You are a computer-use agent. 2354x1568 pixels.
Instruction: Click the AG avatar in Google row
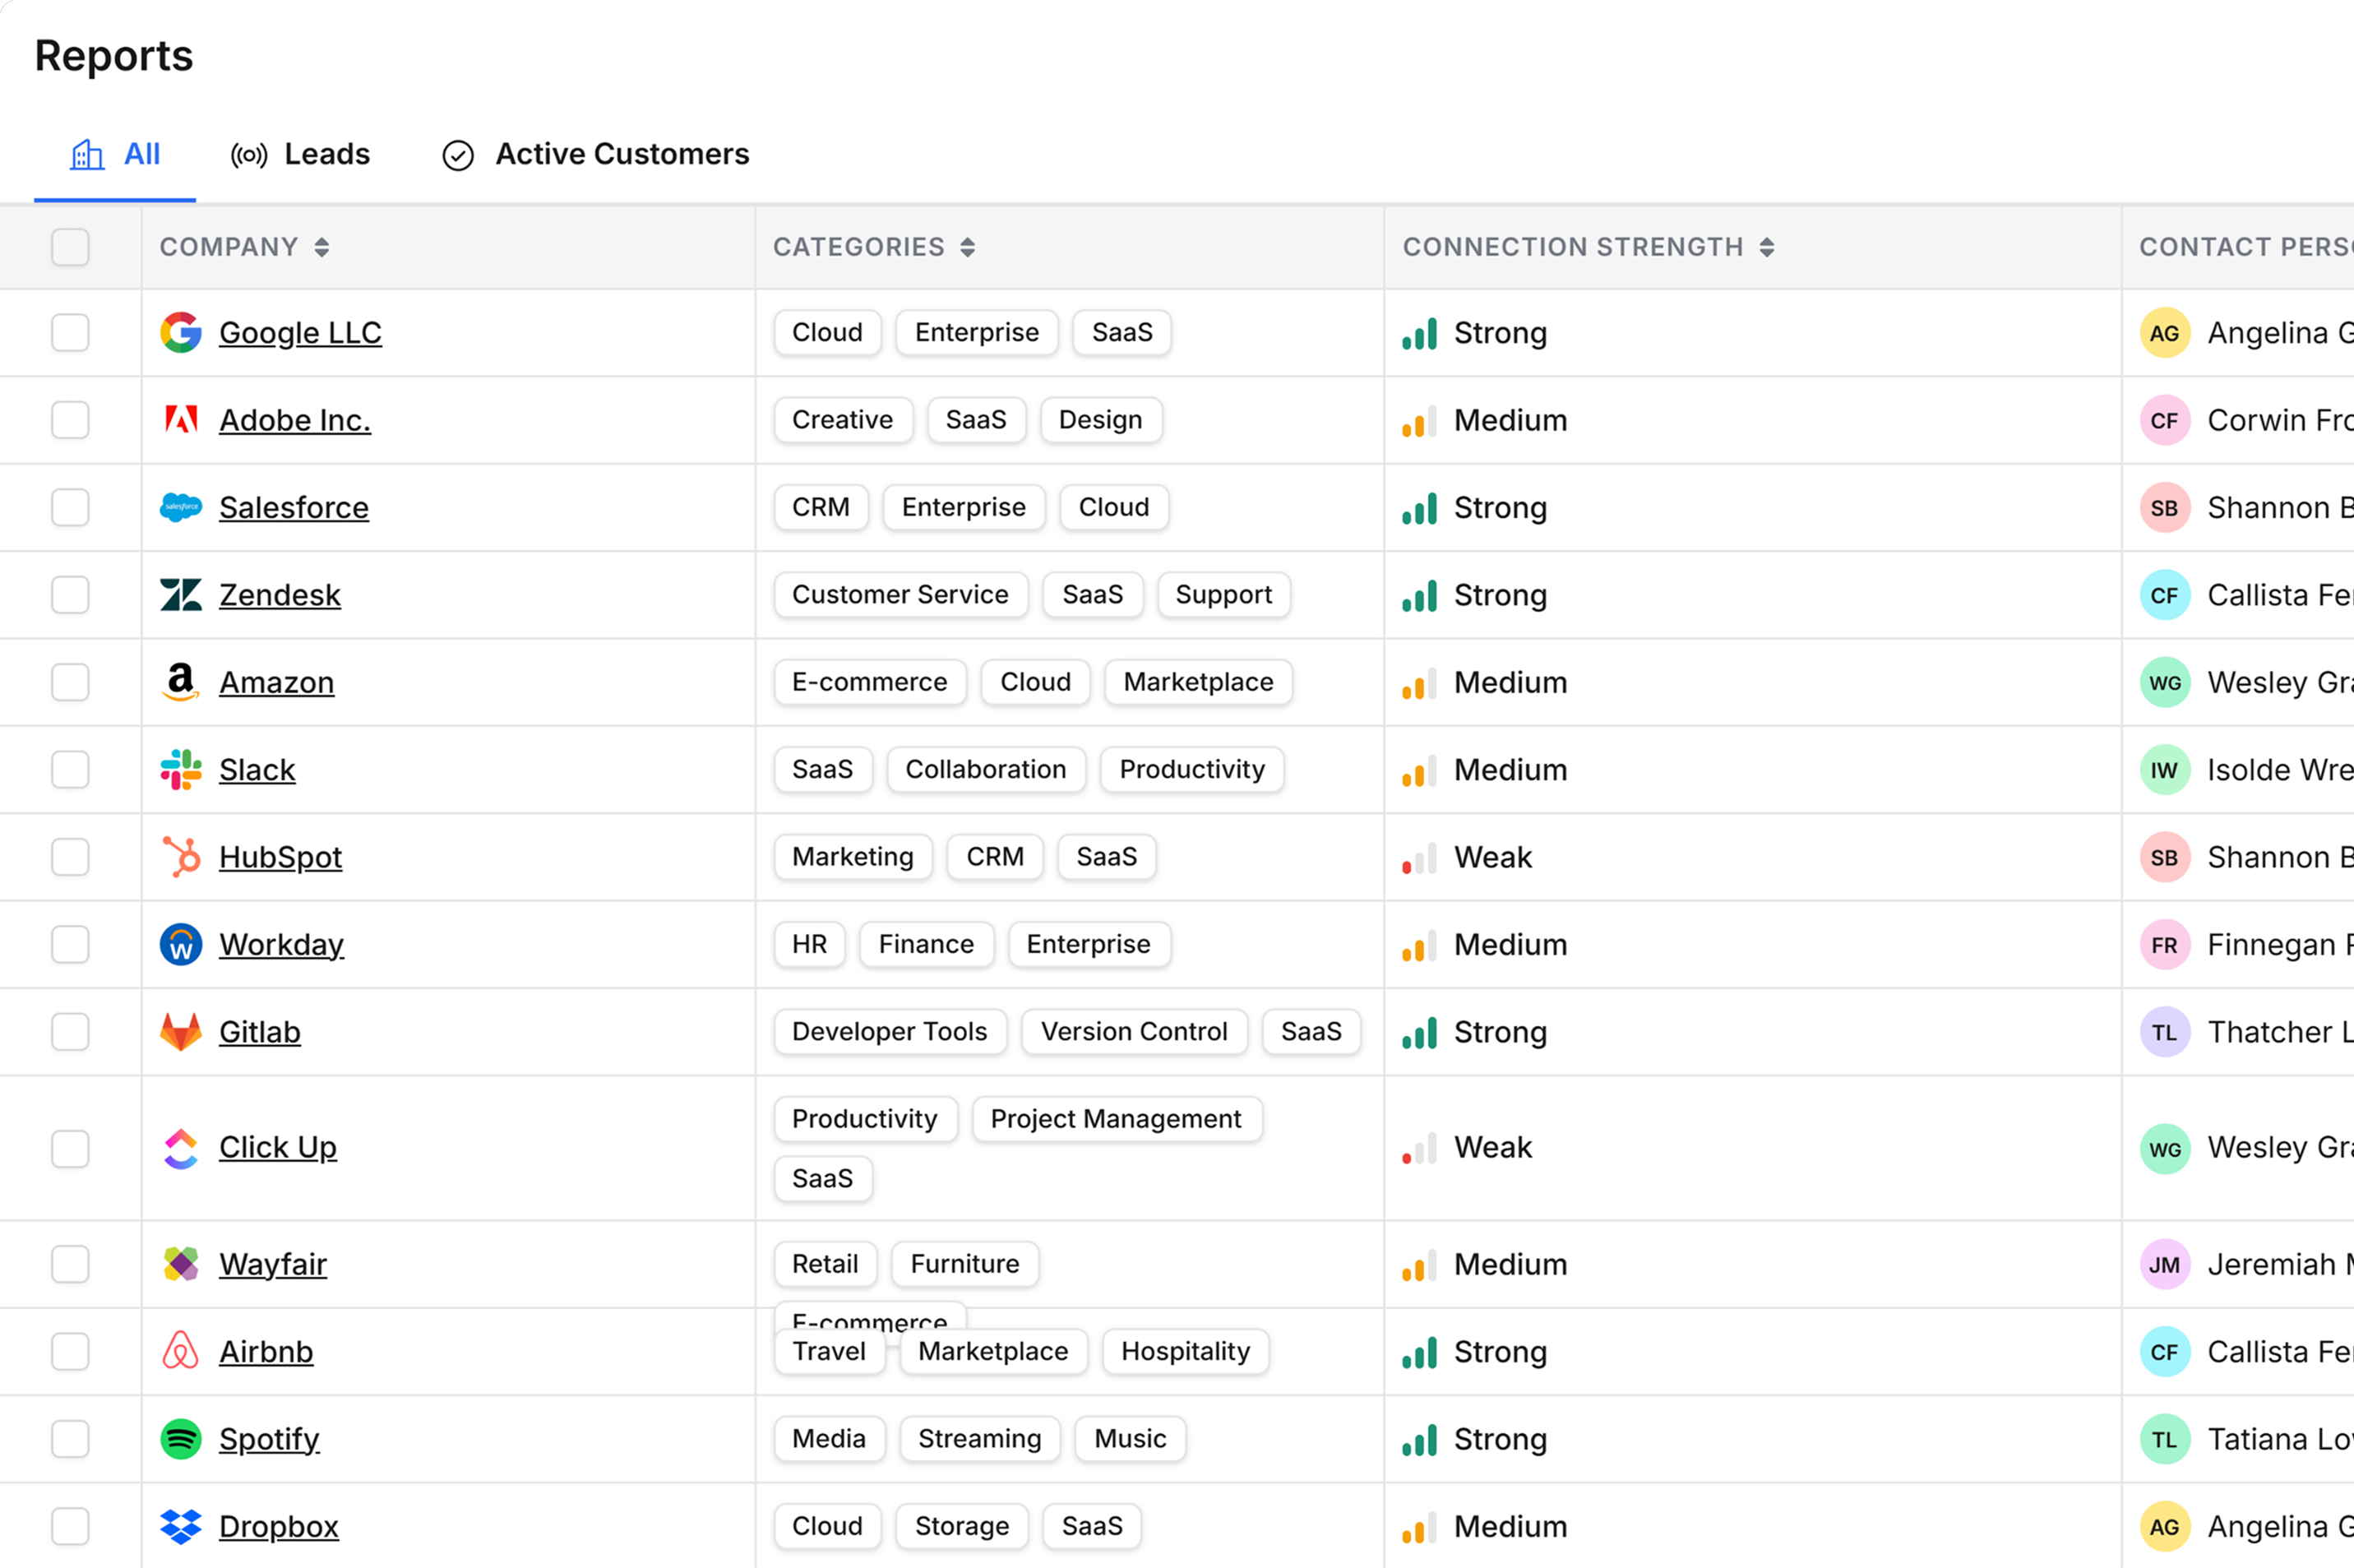(x=2165, y=333)
